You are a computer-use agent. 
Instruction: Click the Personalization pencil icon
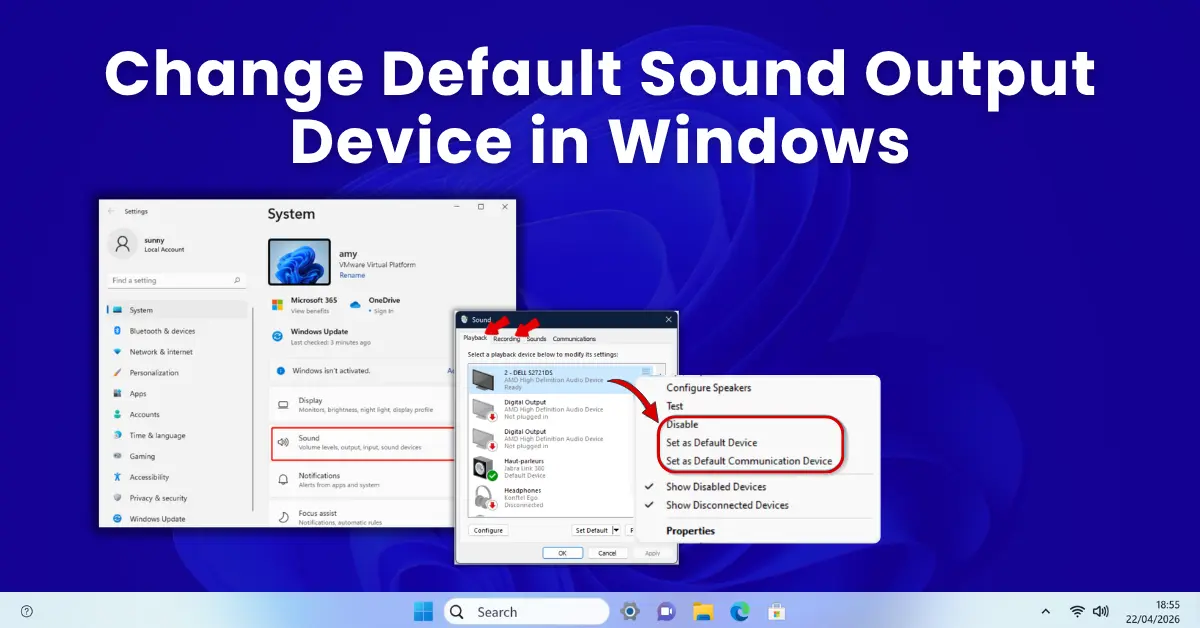coord(116,372)
